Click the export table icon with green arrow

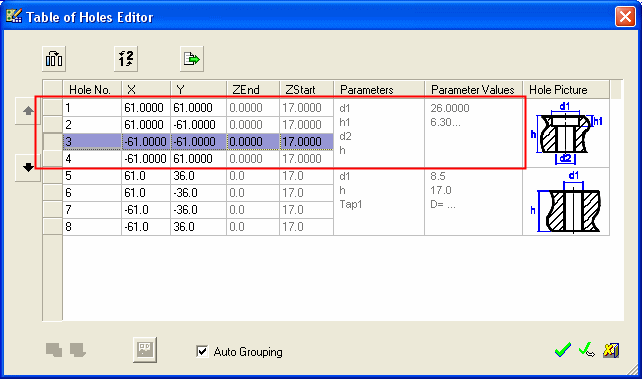pyautogui.click(x=192, y=59)
